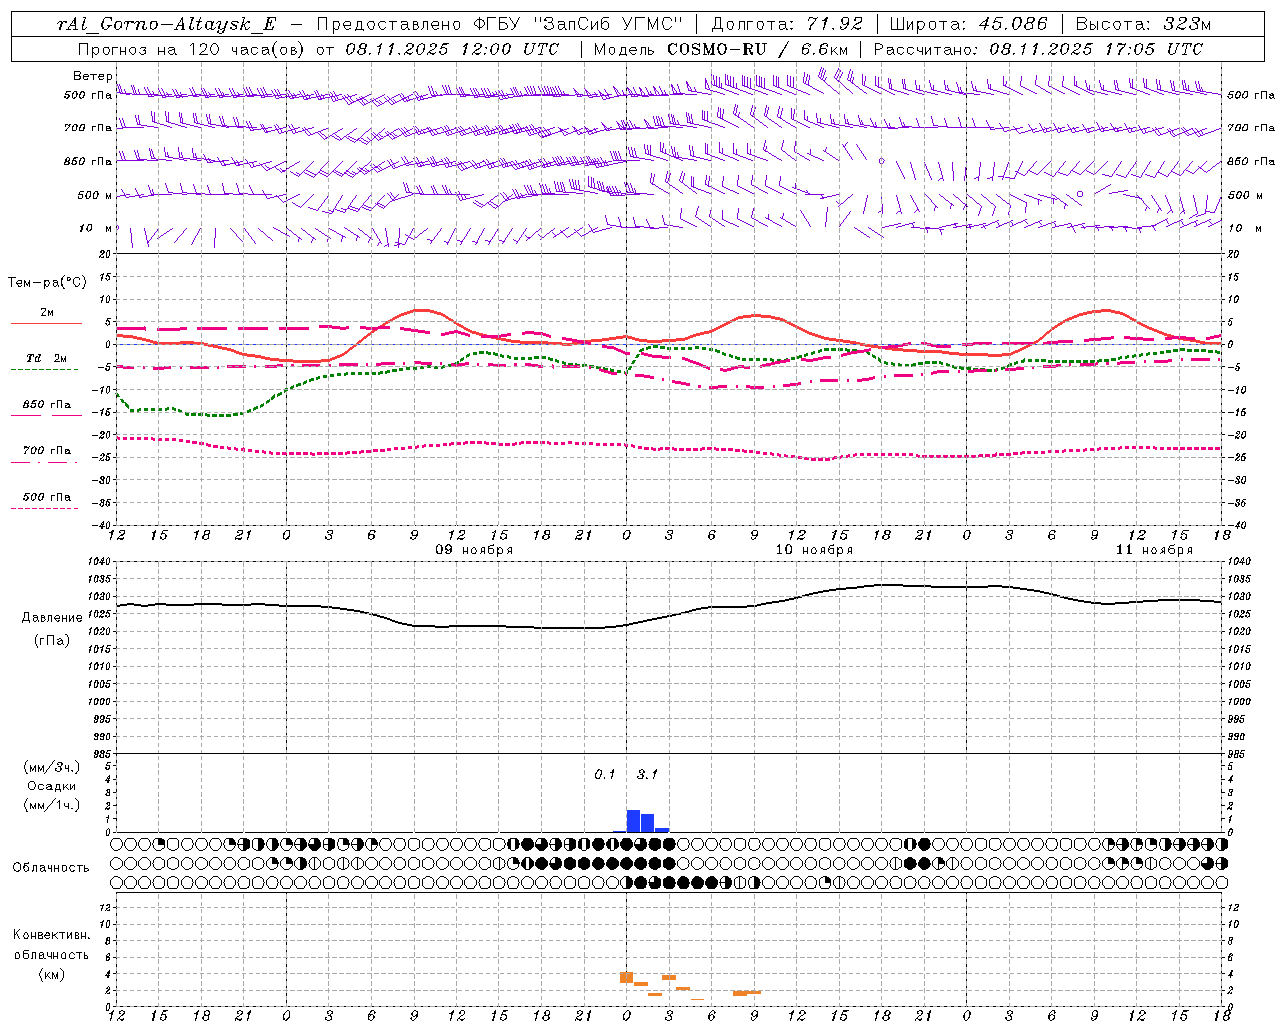1280x1024 pixels.
Task: Click the calm wind circle at 850 гПа level
Action: point(881,160)
